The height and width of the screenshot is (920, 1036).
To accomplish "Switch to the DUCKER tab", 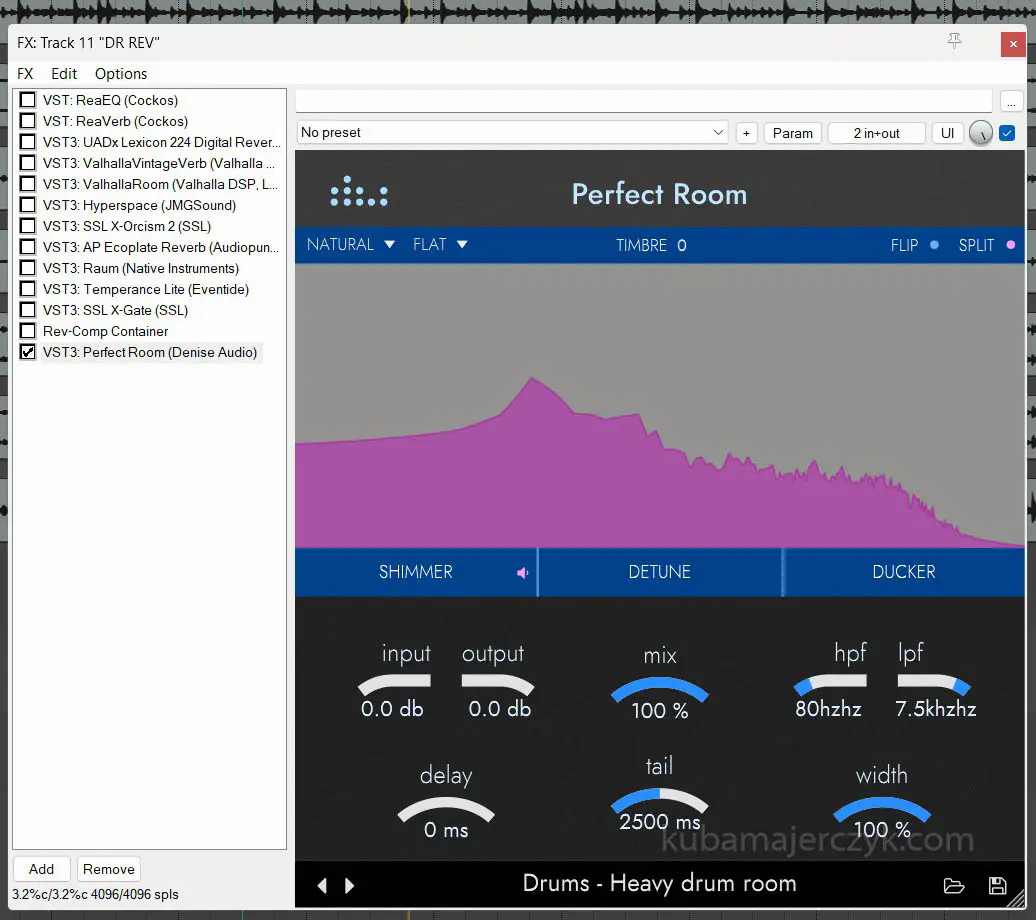I will pyautogui.click(x=903, y=572).
